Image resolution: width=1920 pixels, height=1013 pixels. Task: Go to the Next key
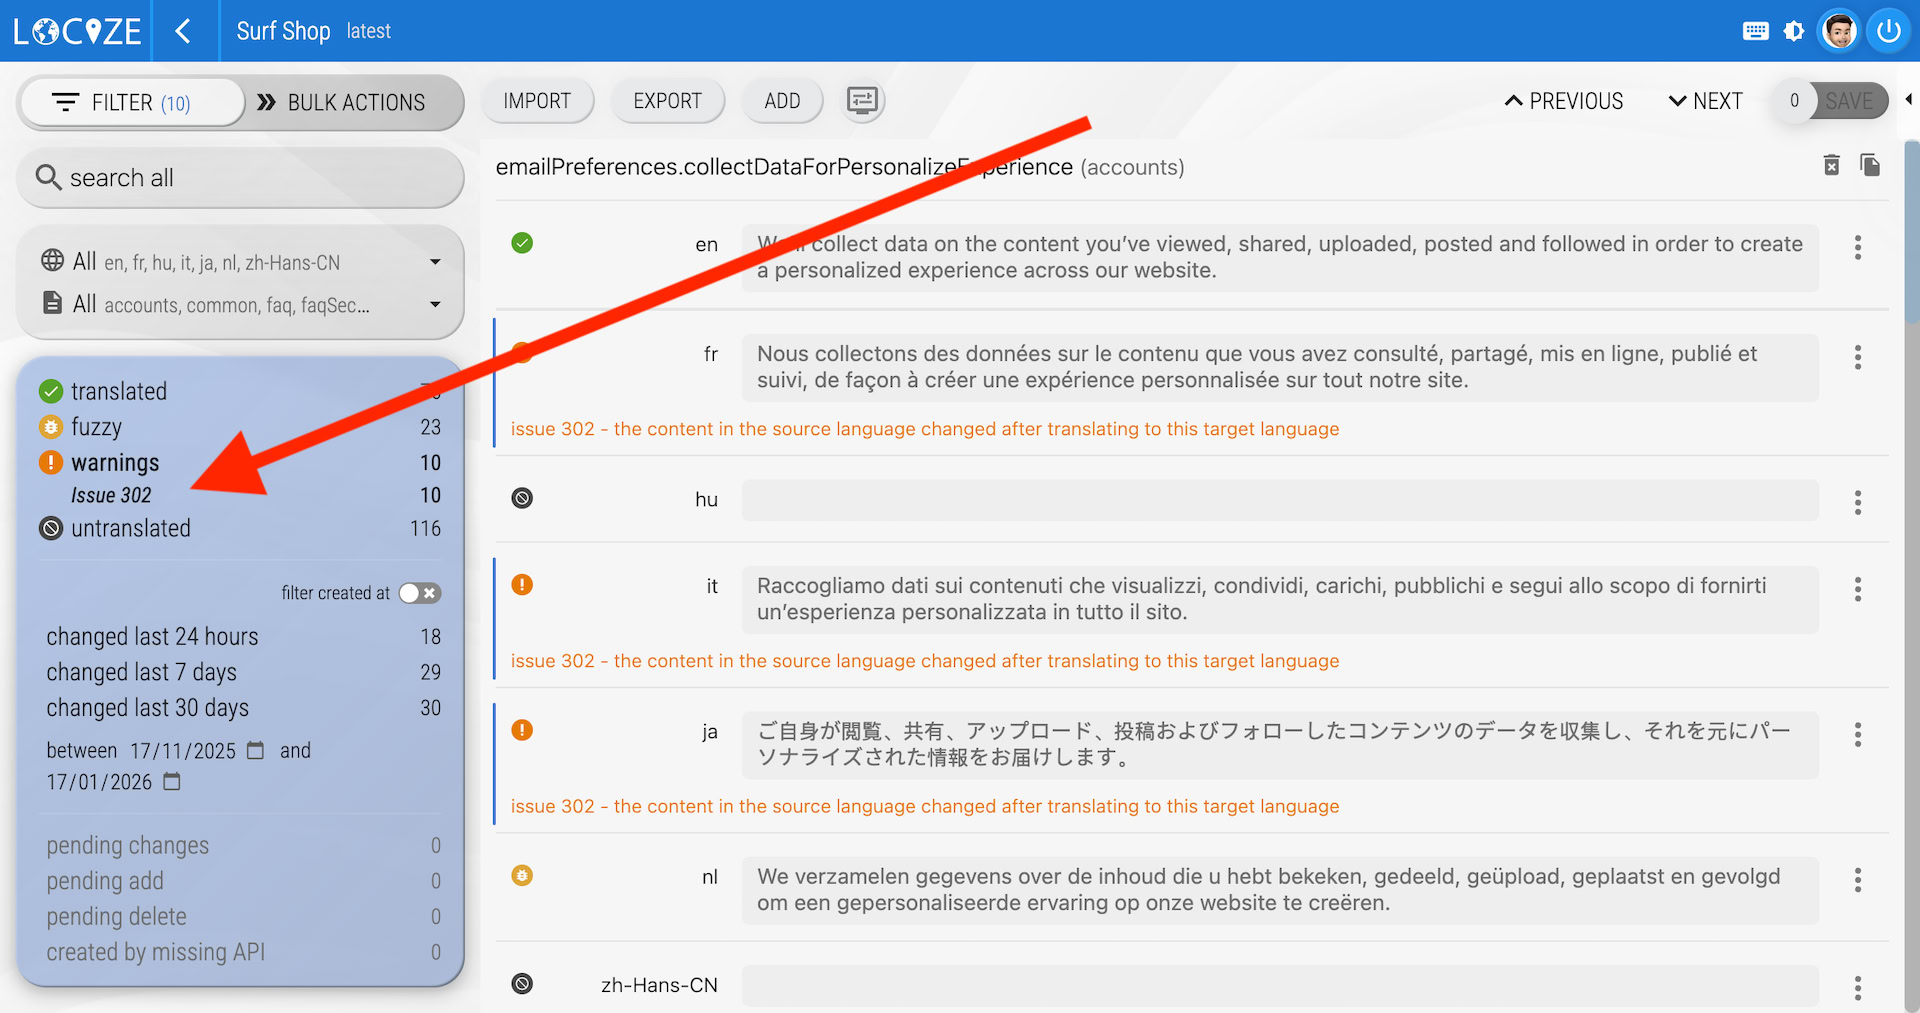(x=1705, y=101)
